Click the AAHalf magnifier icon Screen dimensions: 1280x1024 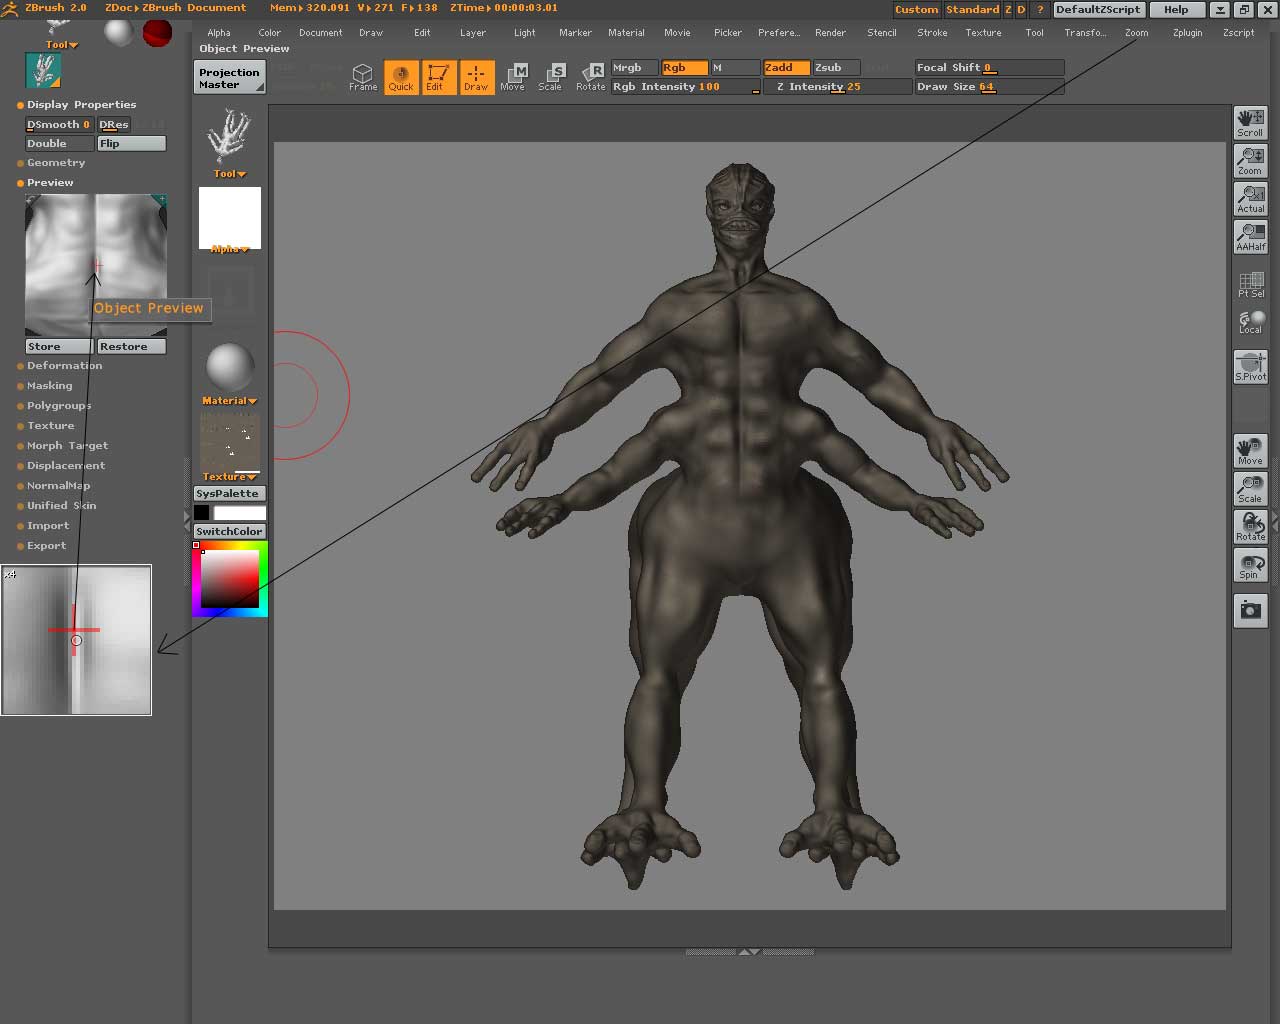[1250, 236]
